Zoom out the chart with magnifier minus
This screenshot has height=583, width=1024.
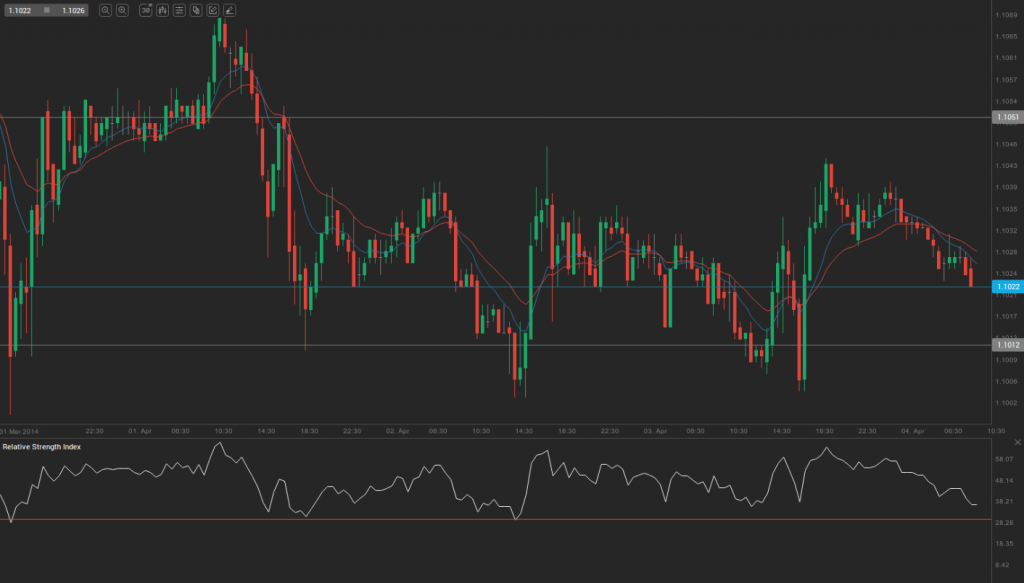click(x=105, y=10)
